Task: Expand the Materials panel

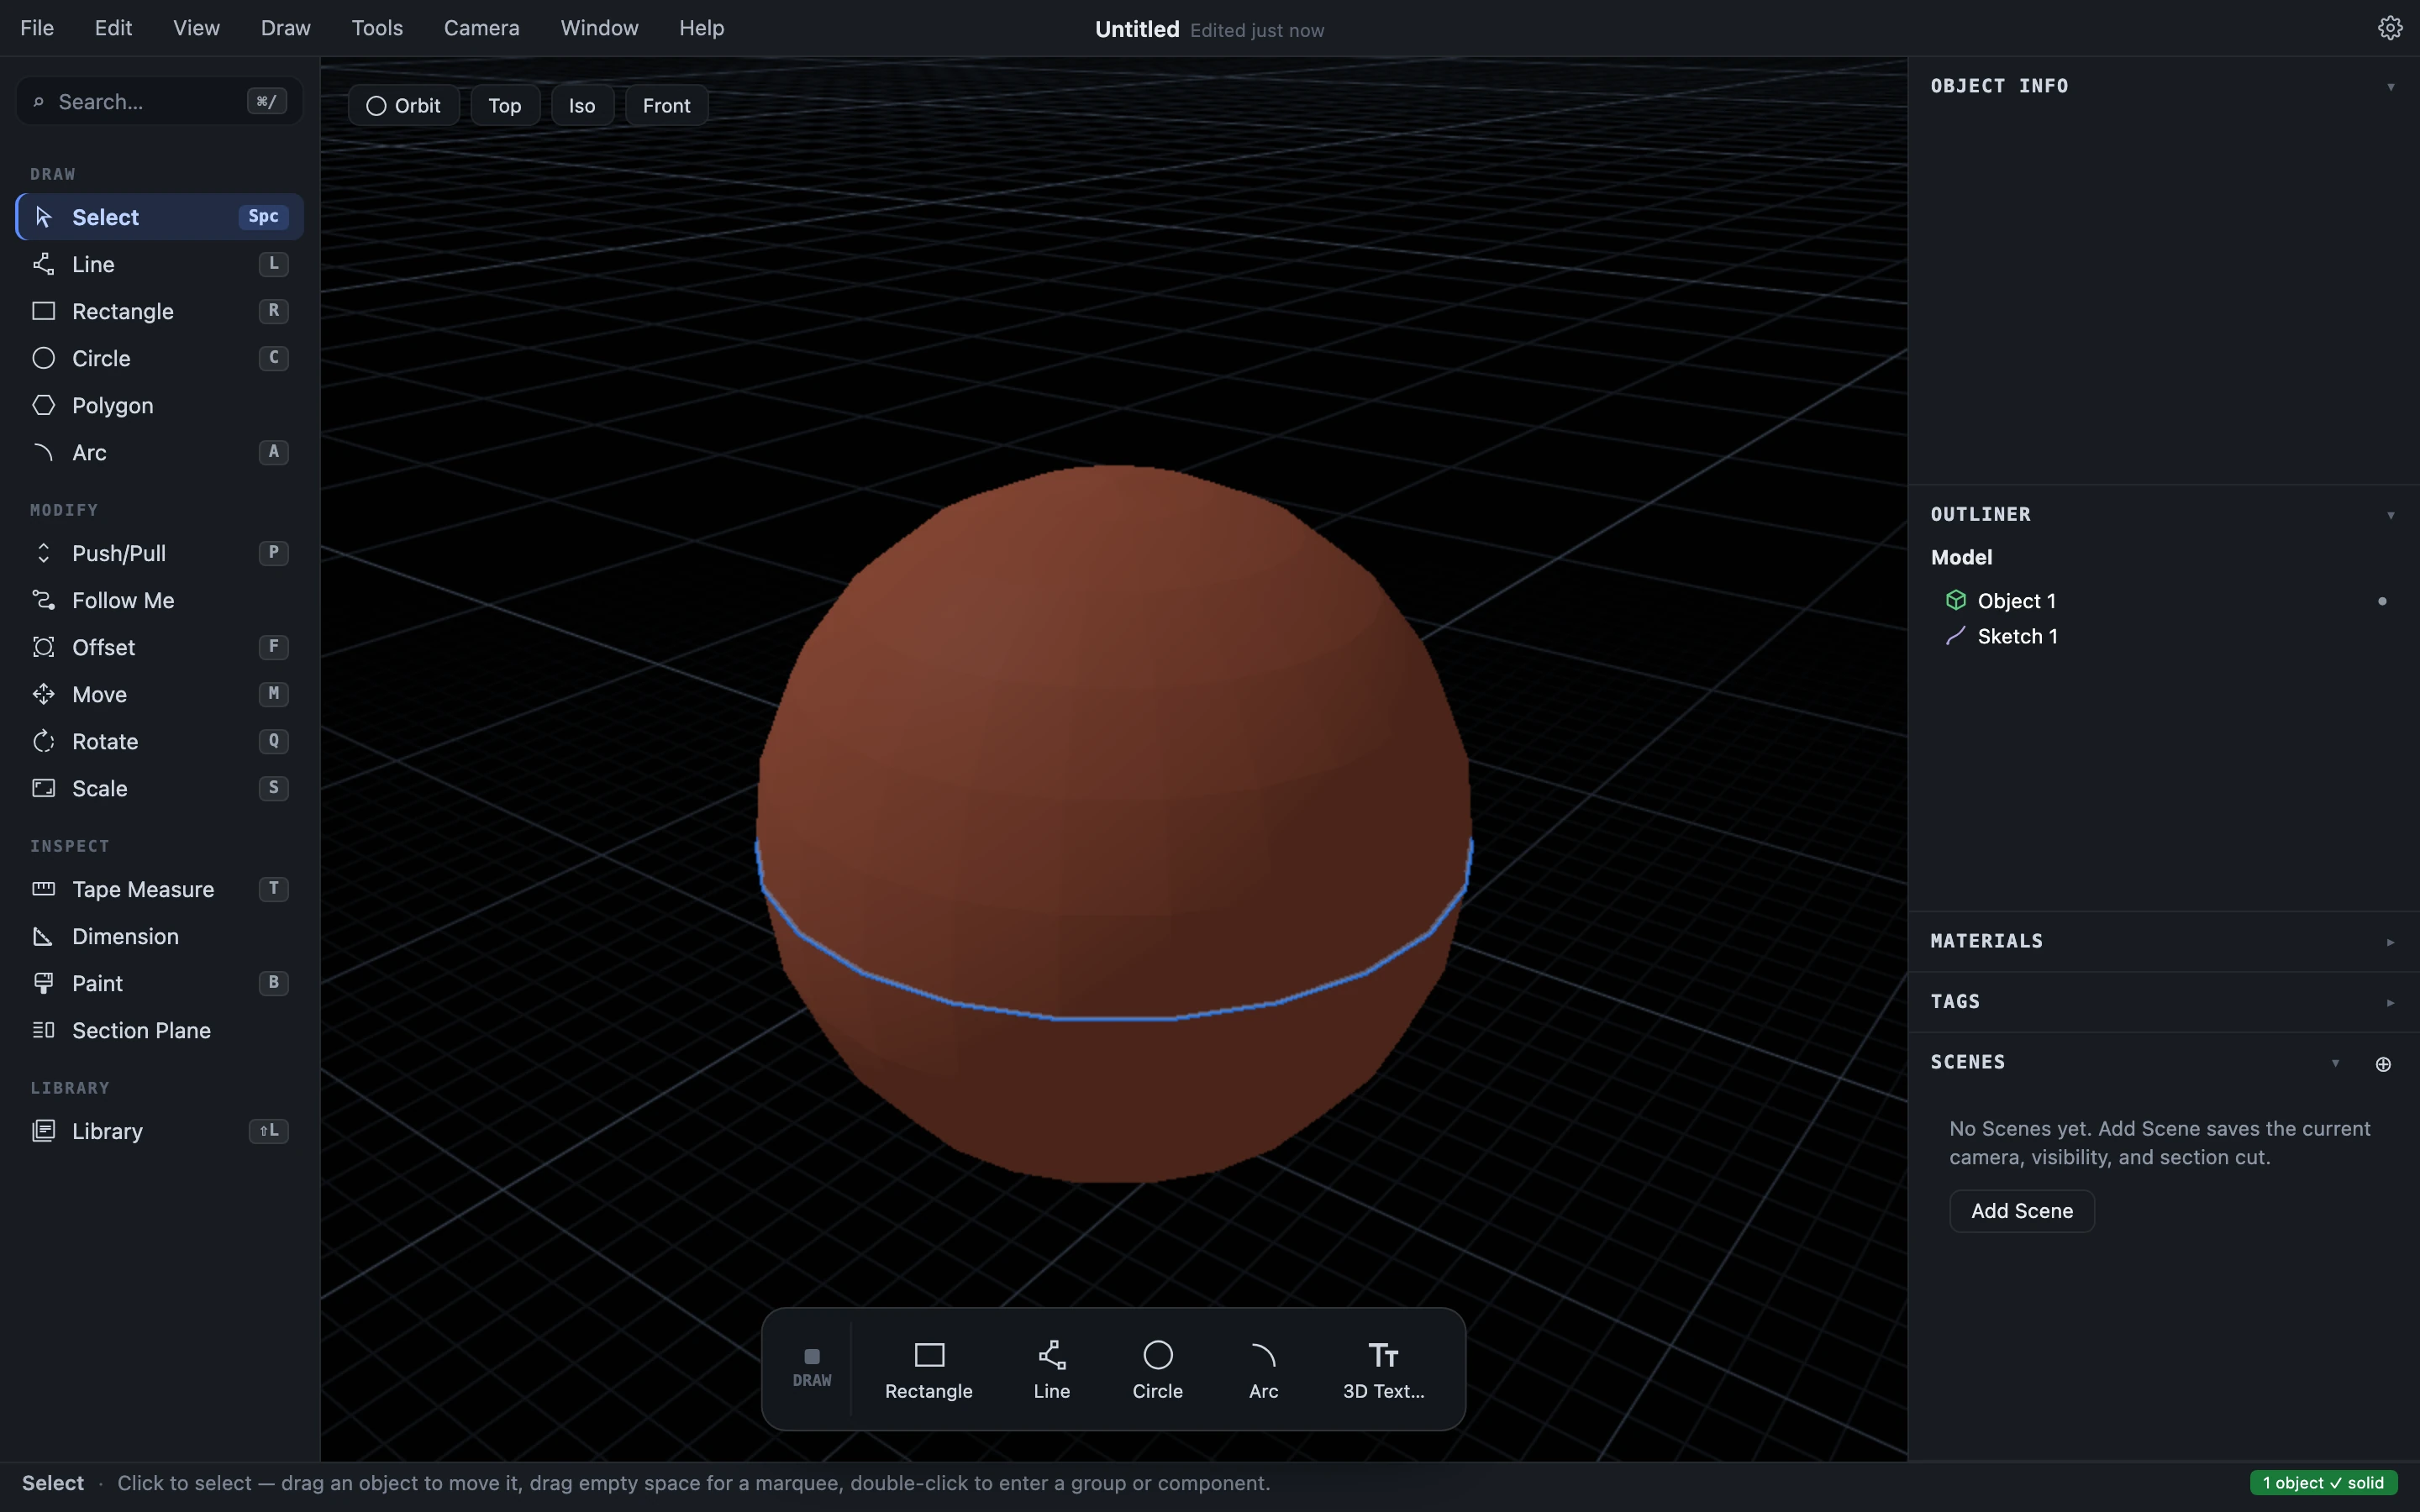Action: pos(2391,942)
